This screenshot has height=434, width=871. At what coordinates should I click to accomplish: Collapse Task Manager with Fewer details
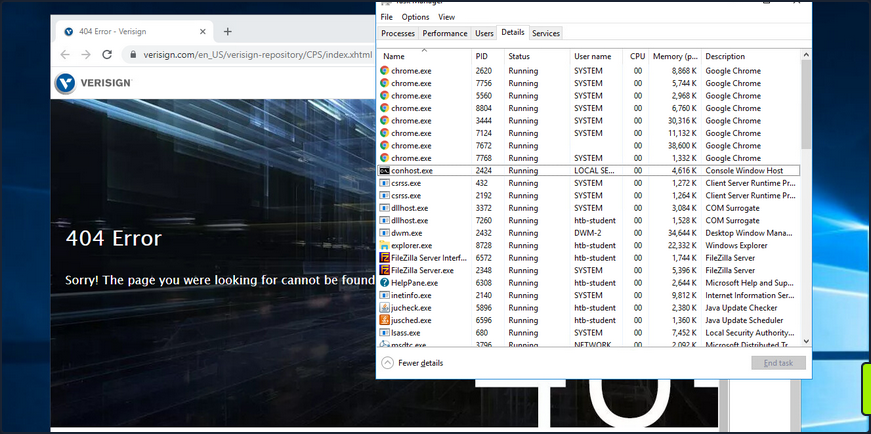tap(413, 363)
